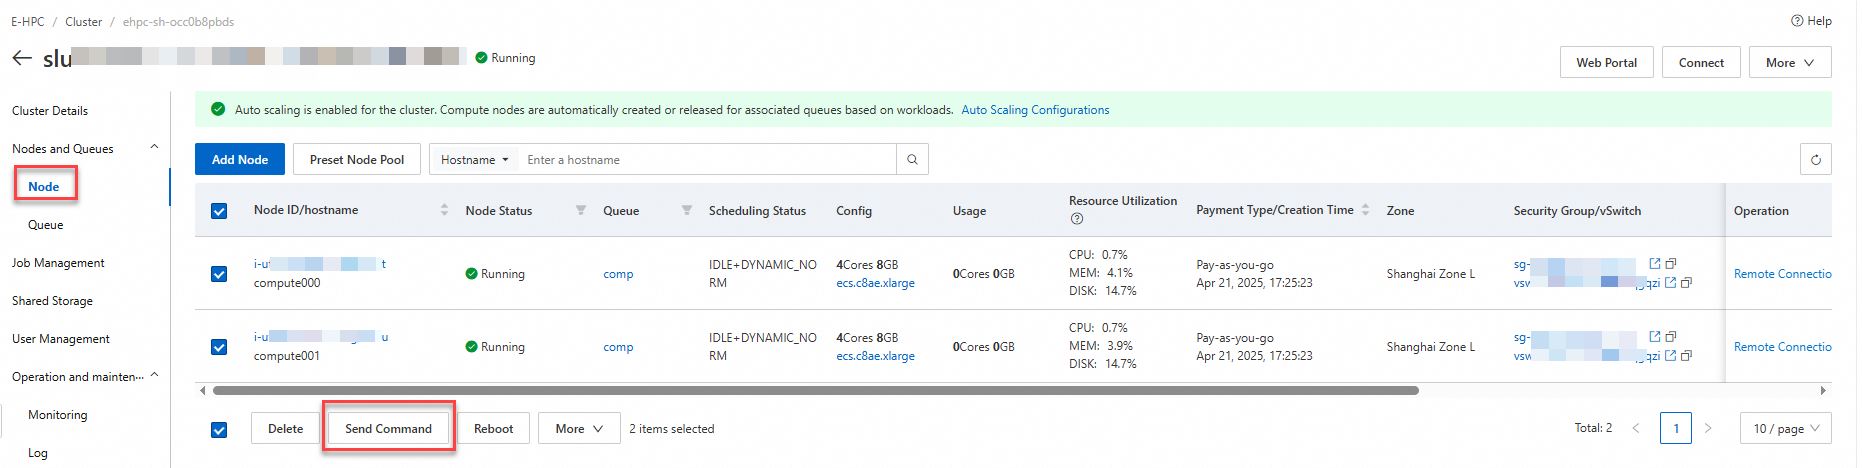Click the hostname search magnifier icon

912,160
